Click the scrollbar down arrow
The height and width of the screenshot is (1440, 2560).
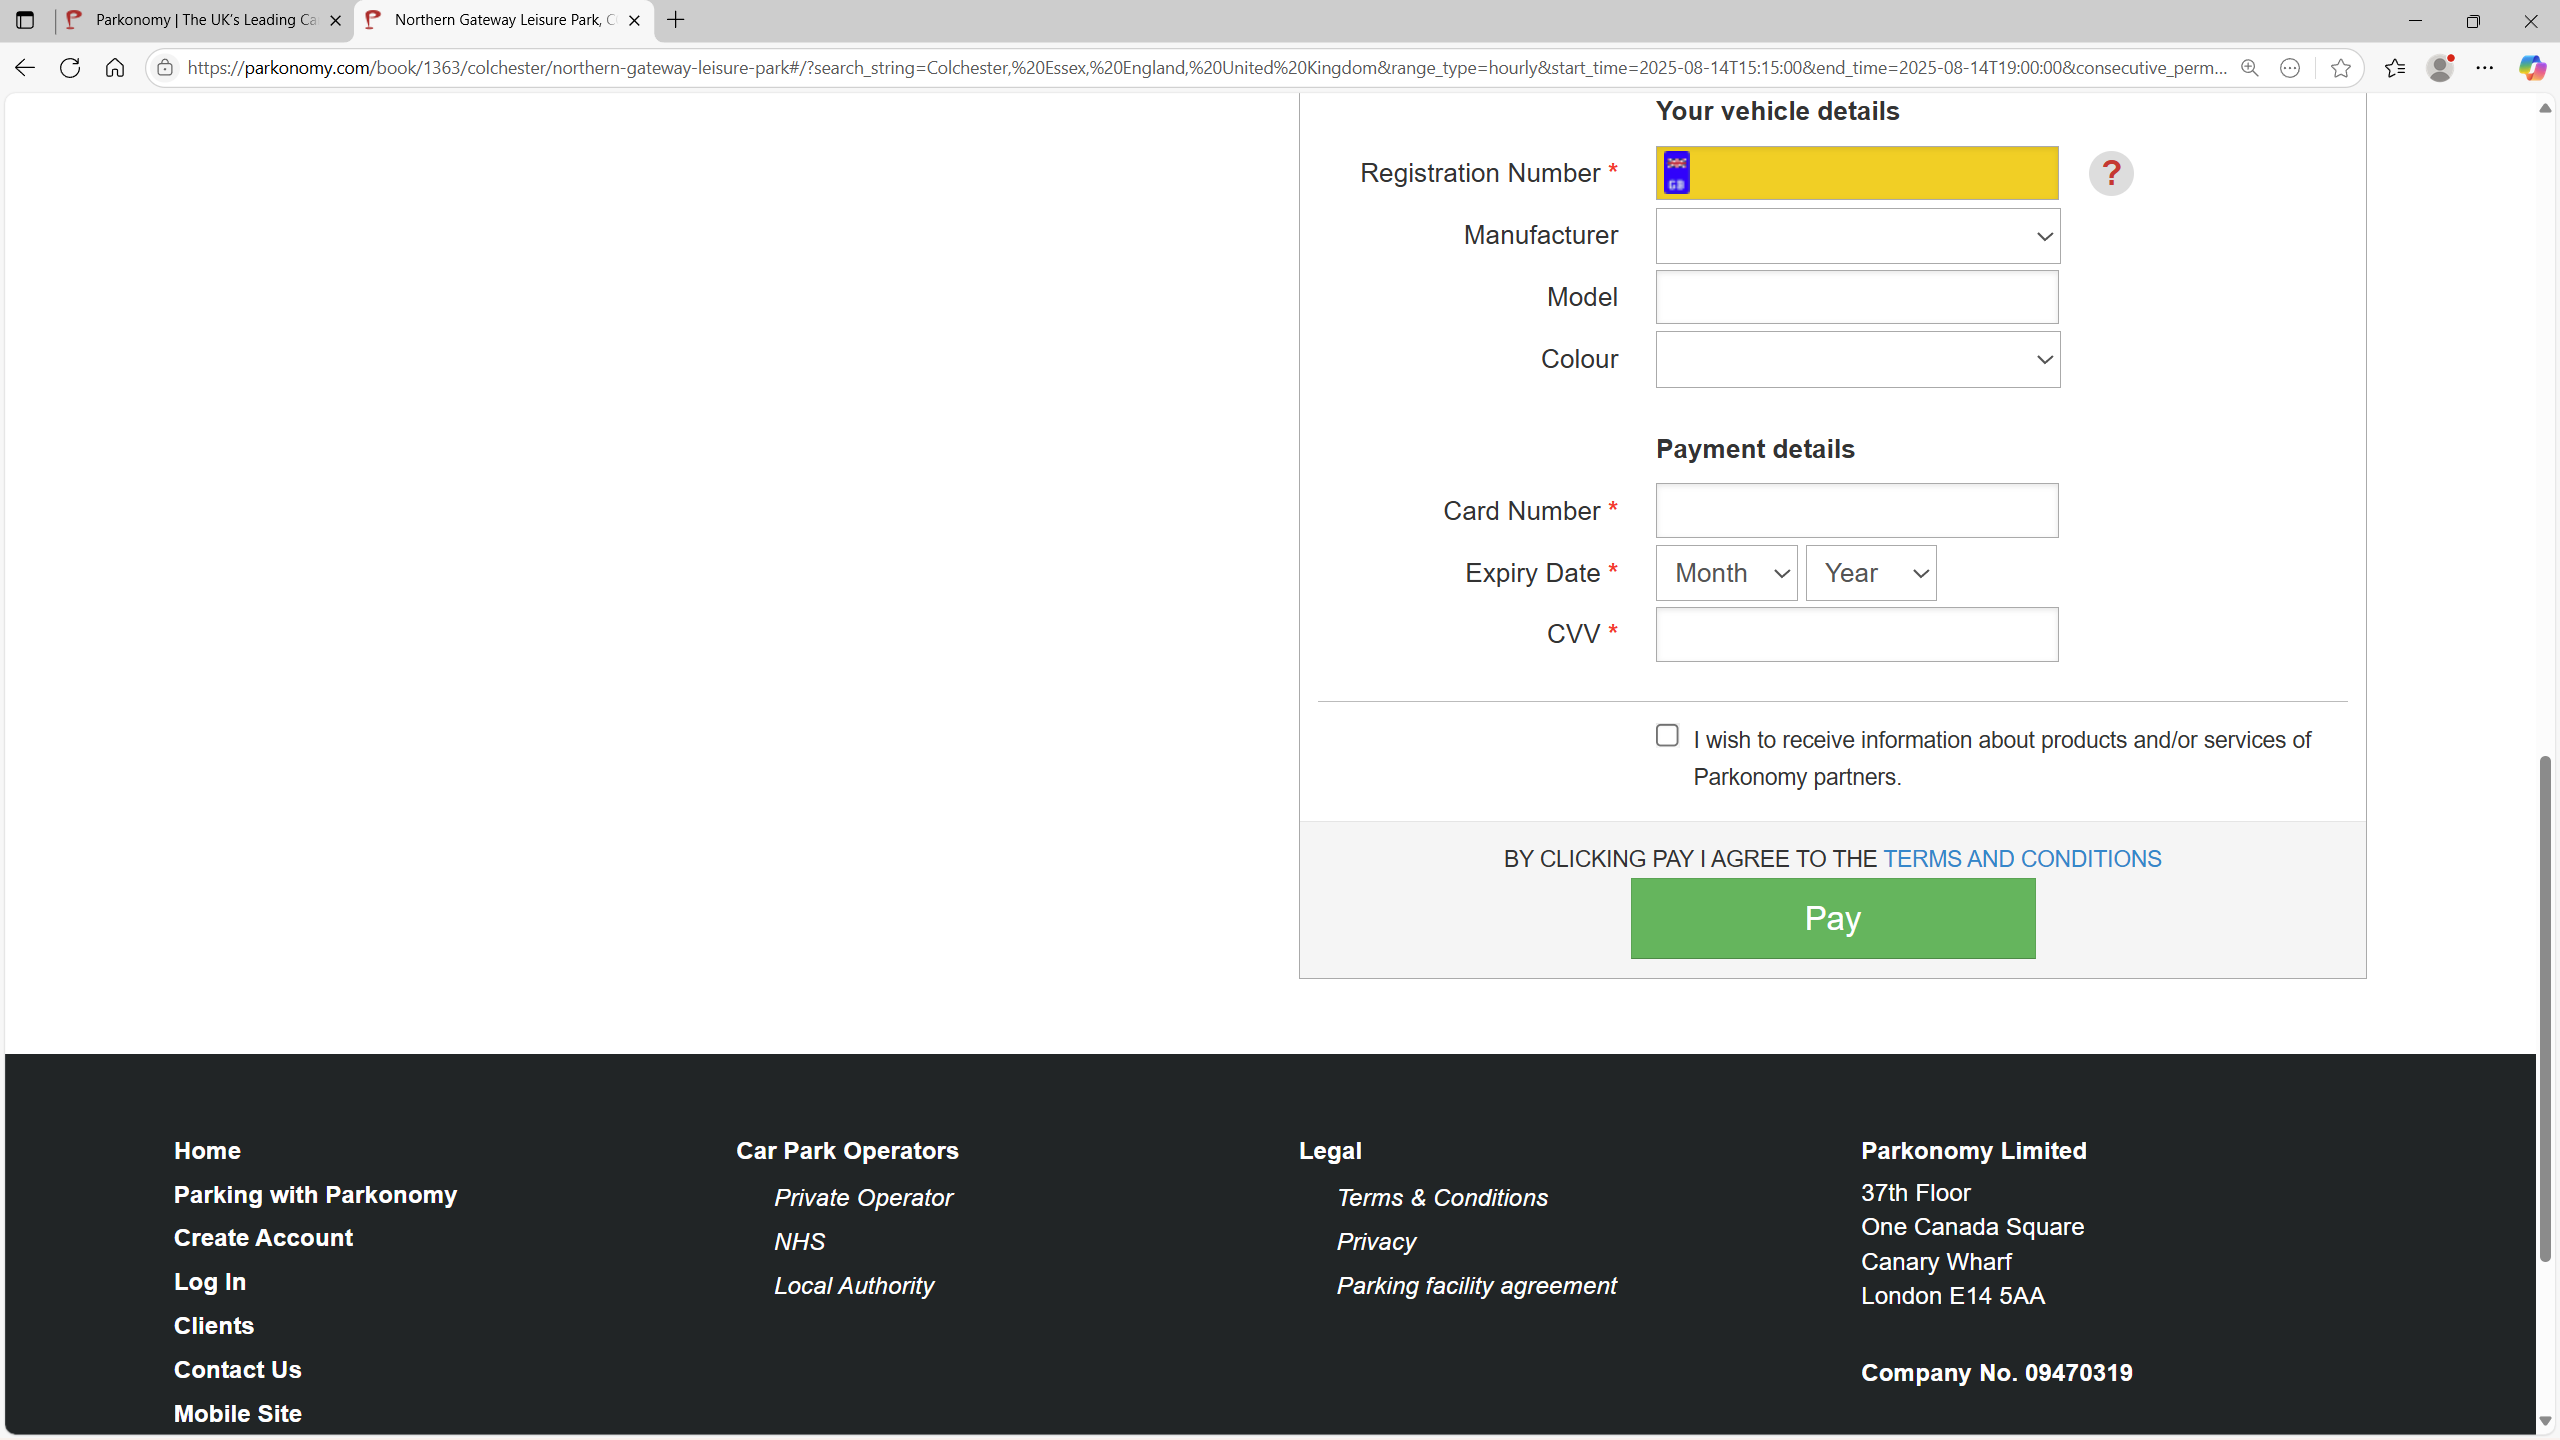click(x=2545, y=1421)
